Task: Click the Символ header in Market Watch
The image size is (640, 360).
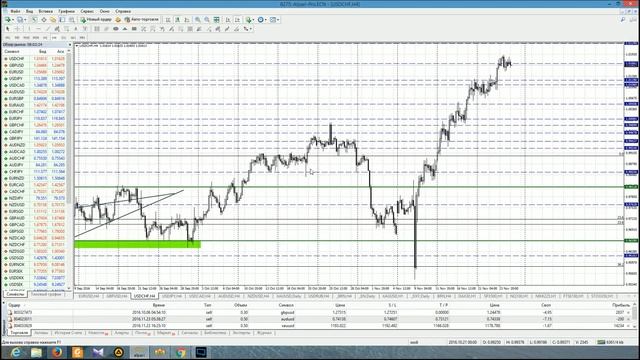Action: click(12, 51)
